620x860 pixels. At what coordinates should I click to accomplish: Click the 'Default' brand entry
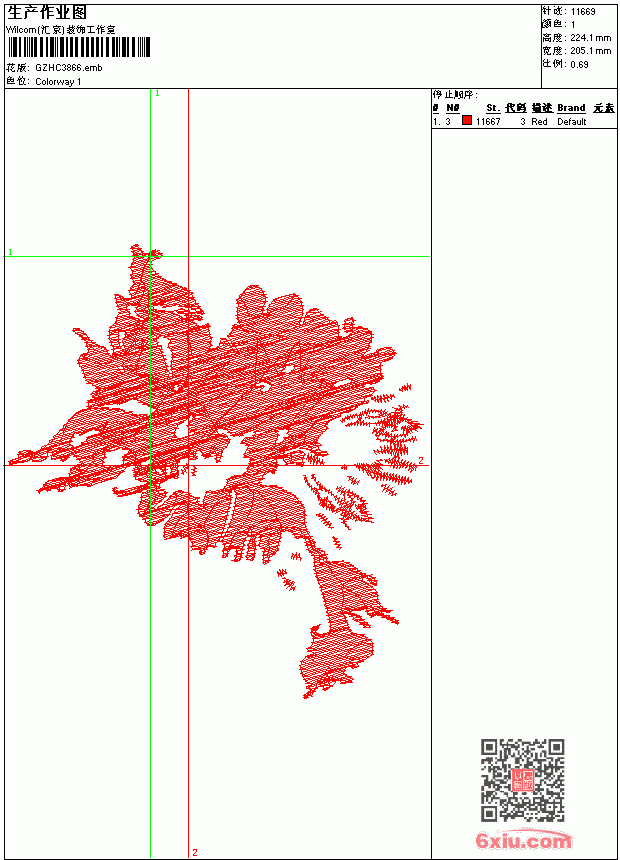(x=572, y=122)
